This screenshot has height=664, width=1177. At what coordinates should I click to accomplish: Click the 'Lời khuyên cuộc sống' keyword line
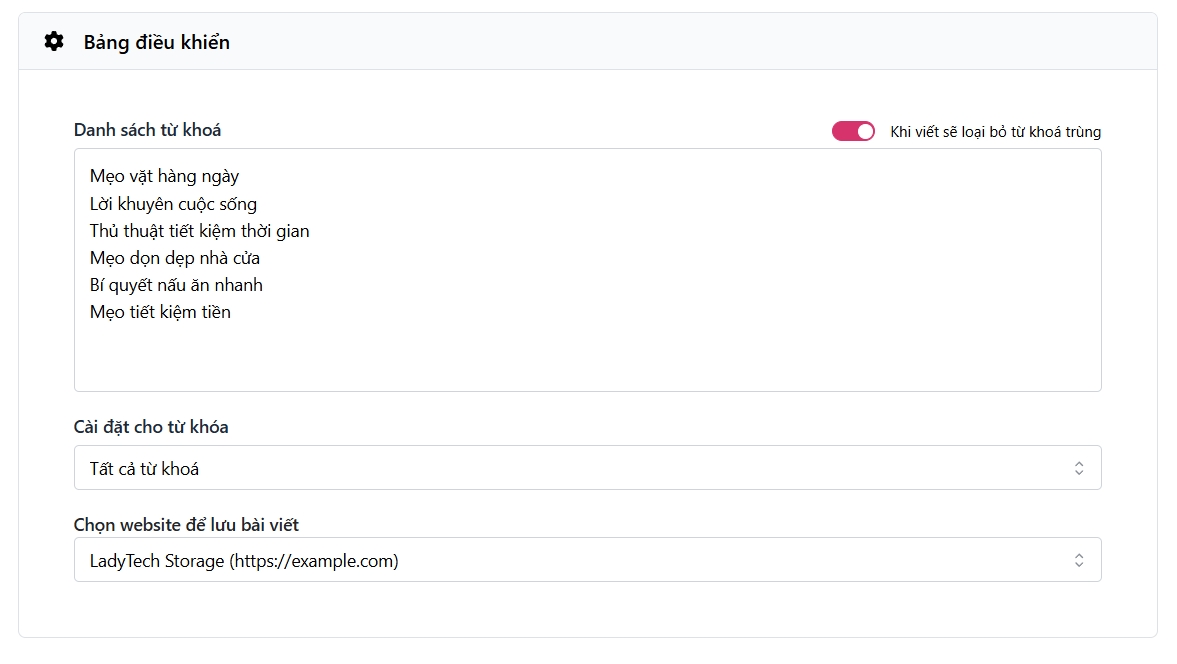pos(173,204)
